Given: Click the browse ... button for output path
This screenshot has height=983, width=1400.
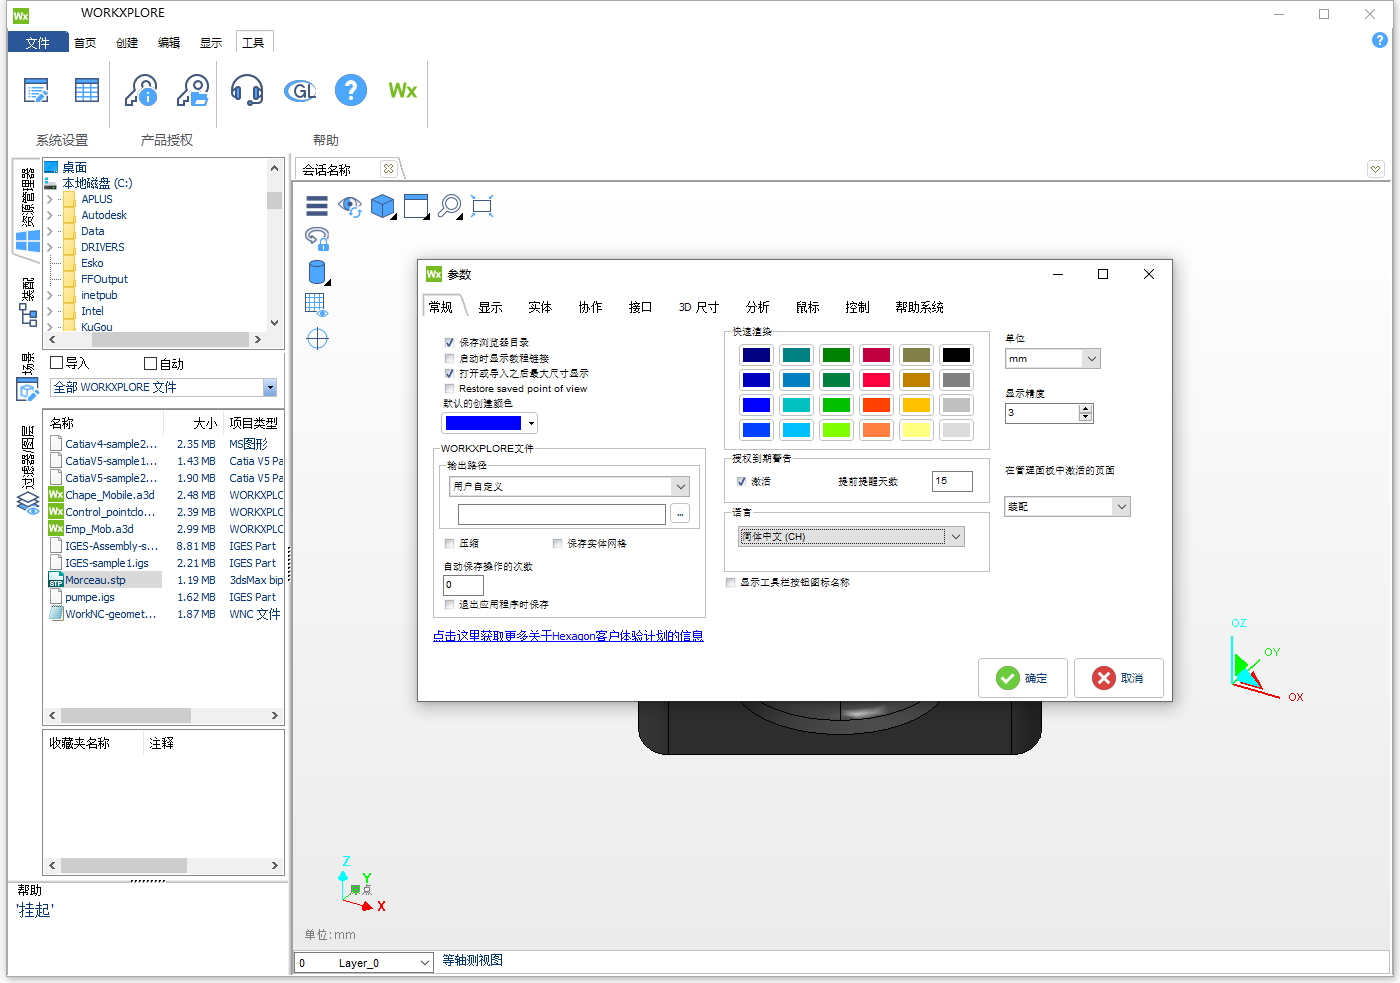Looking at the screenshot, I should (x=680, y=514).
